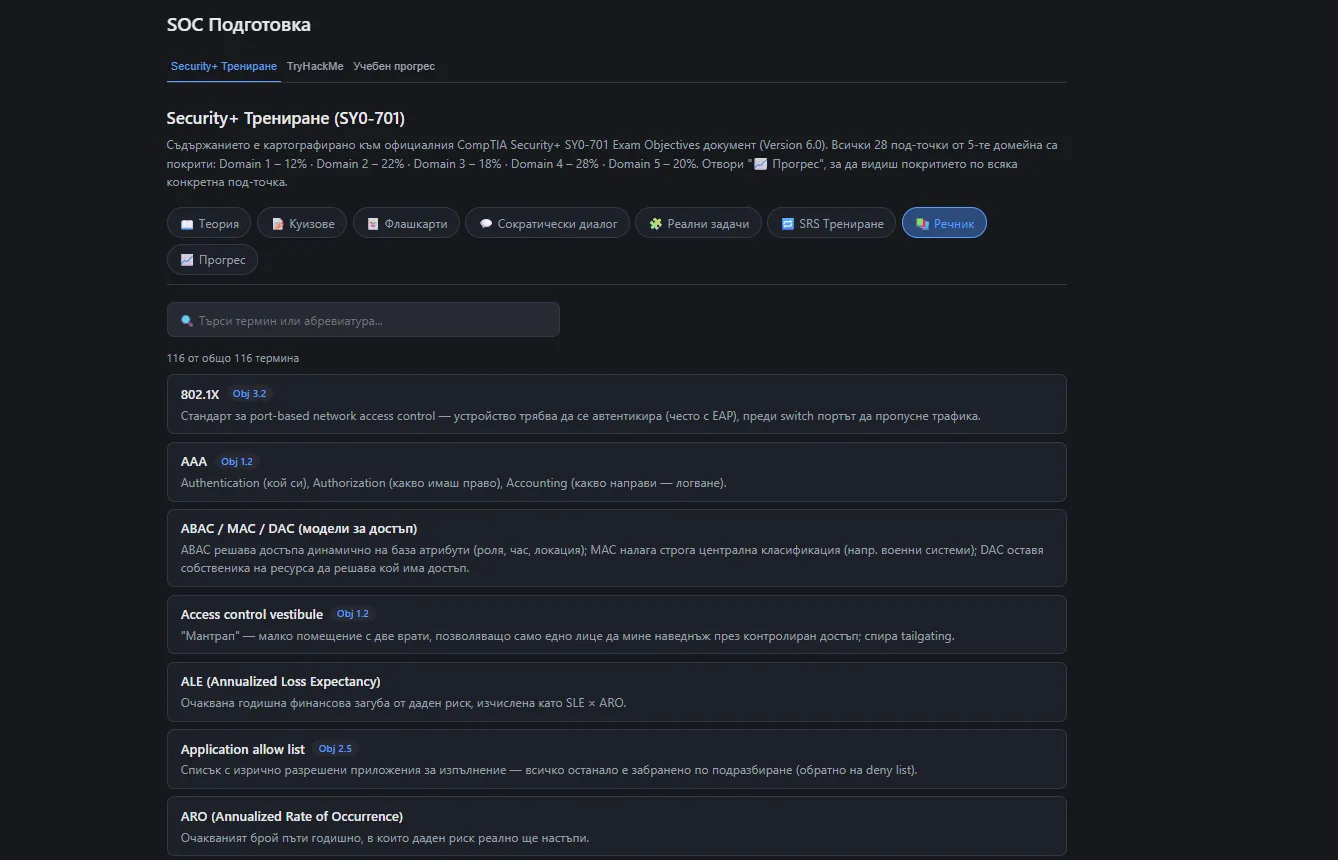Click the Security+ Трениране (SY0-701) heading
This screenshot has width=1338, height=860.
[x=286, y=118]
